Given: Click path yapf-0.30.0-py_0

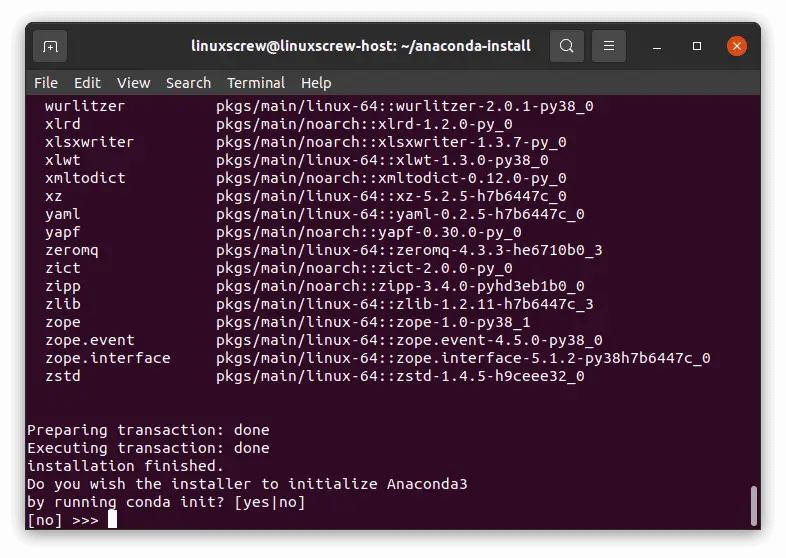Looking at the screenshot, I should [x=450, y=233].
